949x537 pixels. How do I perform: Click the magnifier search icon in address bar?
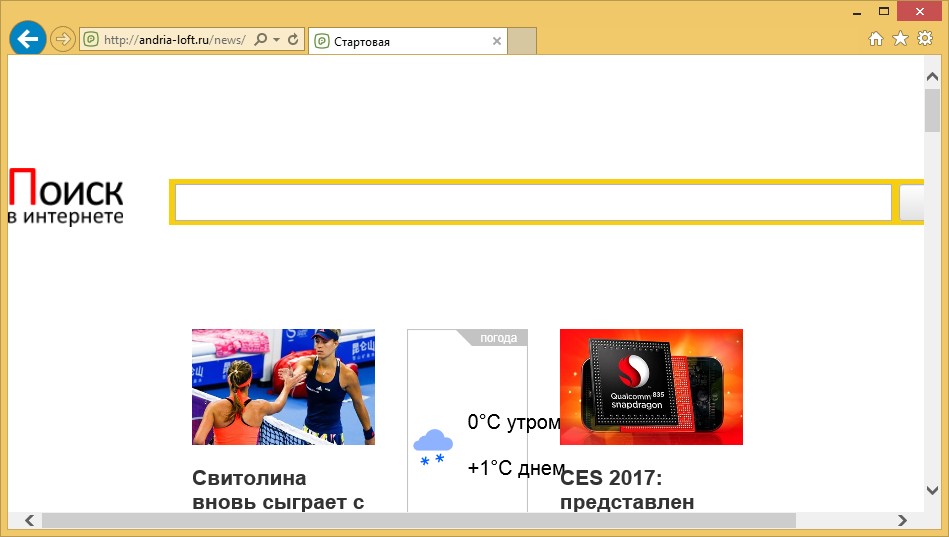coord(261,40)
